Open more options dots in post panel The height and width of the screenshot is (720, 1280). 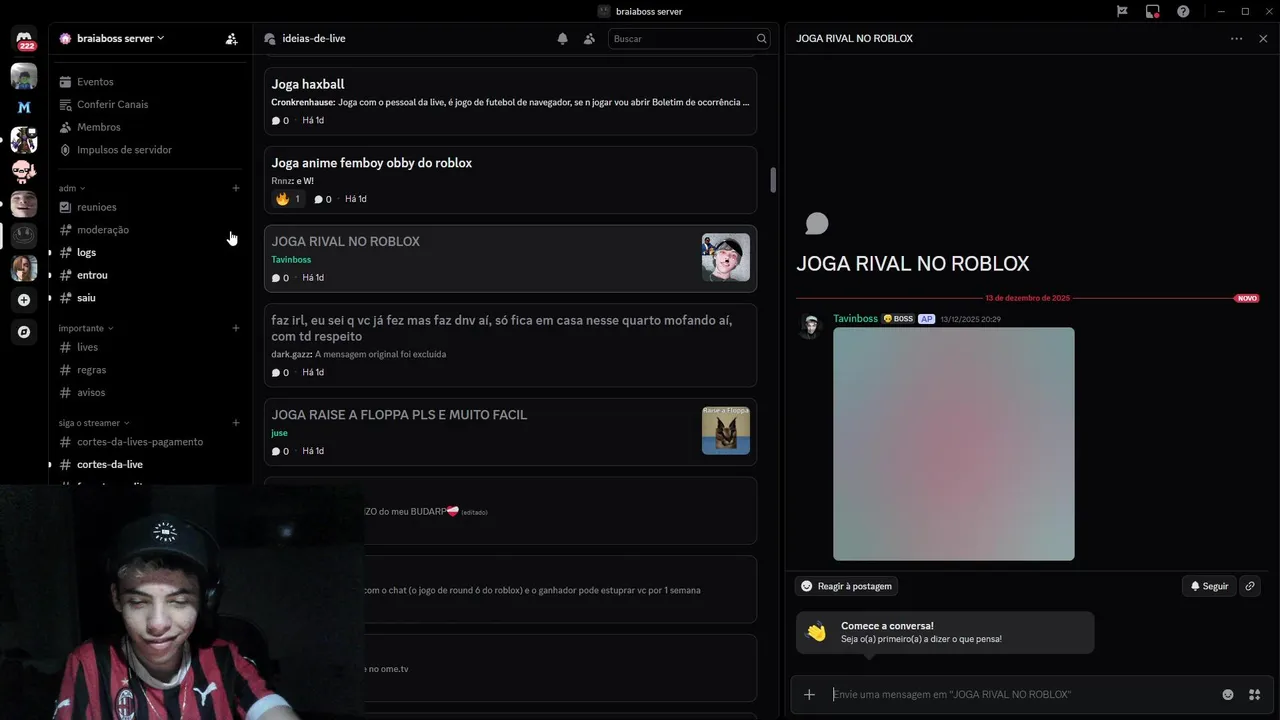(x=1237, y=39)
